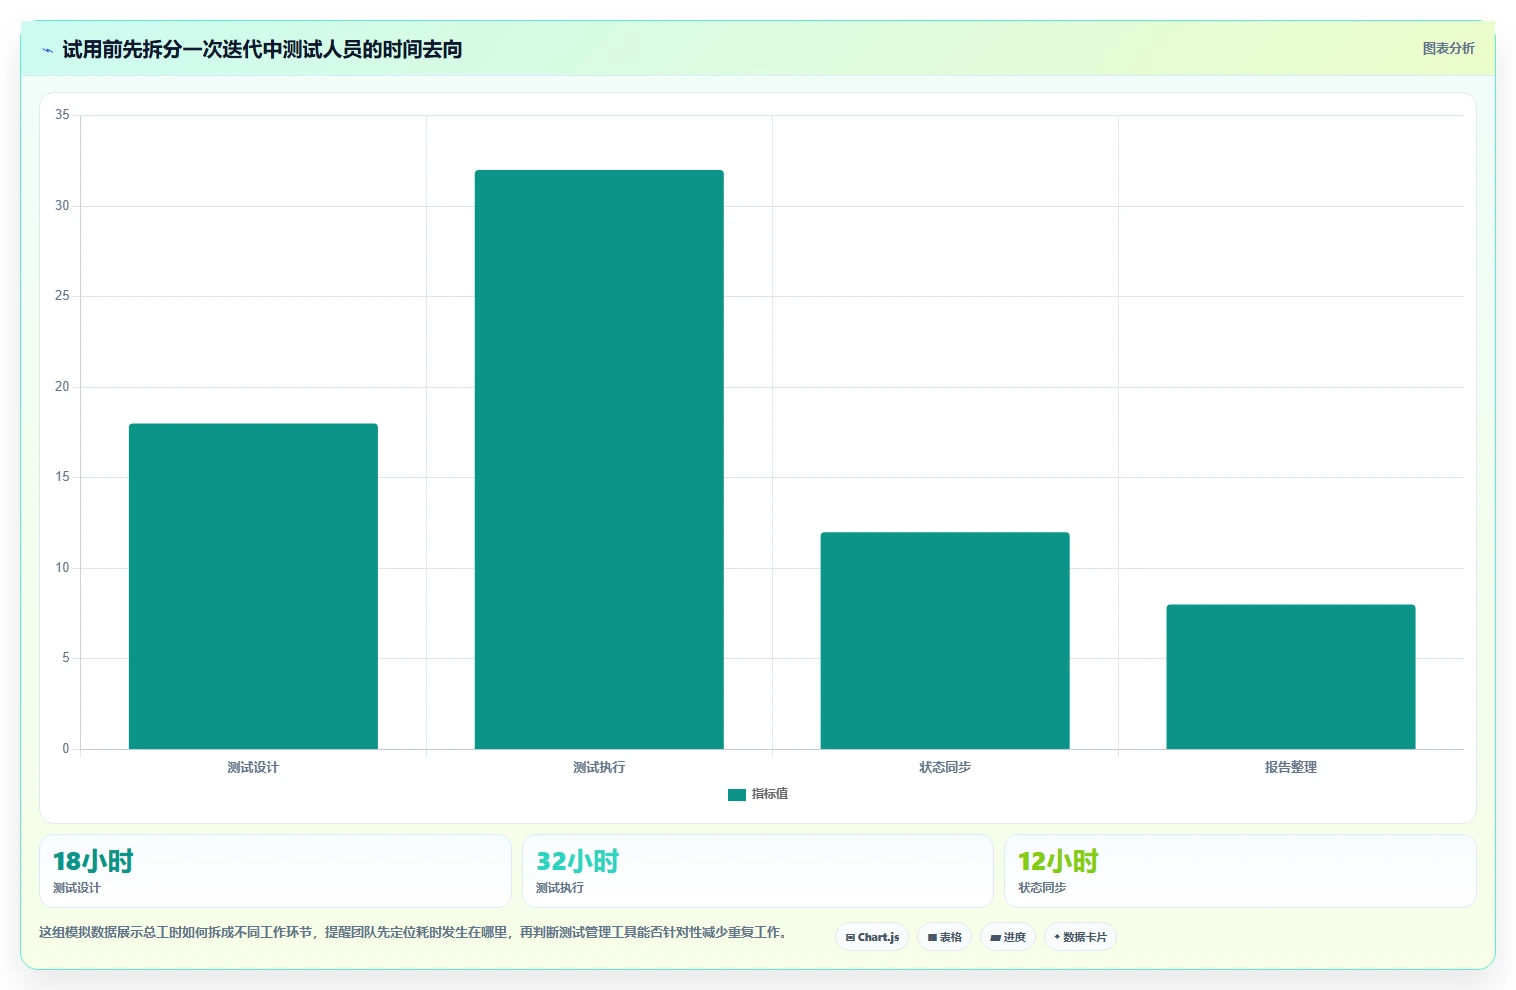Click the y-axis value 20
The width and height of the screenshot is (1516, 990).
pyautogui.click(x=62, y=387)
